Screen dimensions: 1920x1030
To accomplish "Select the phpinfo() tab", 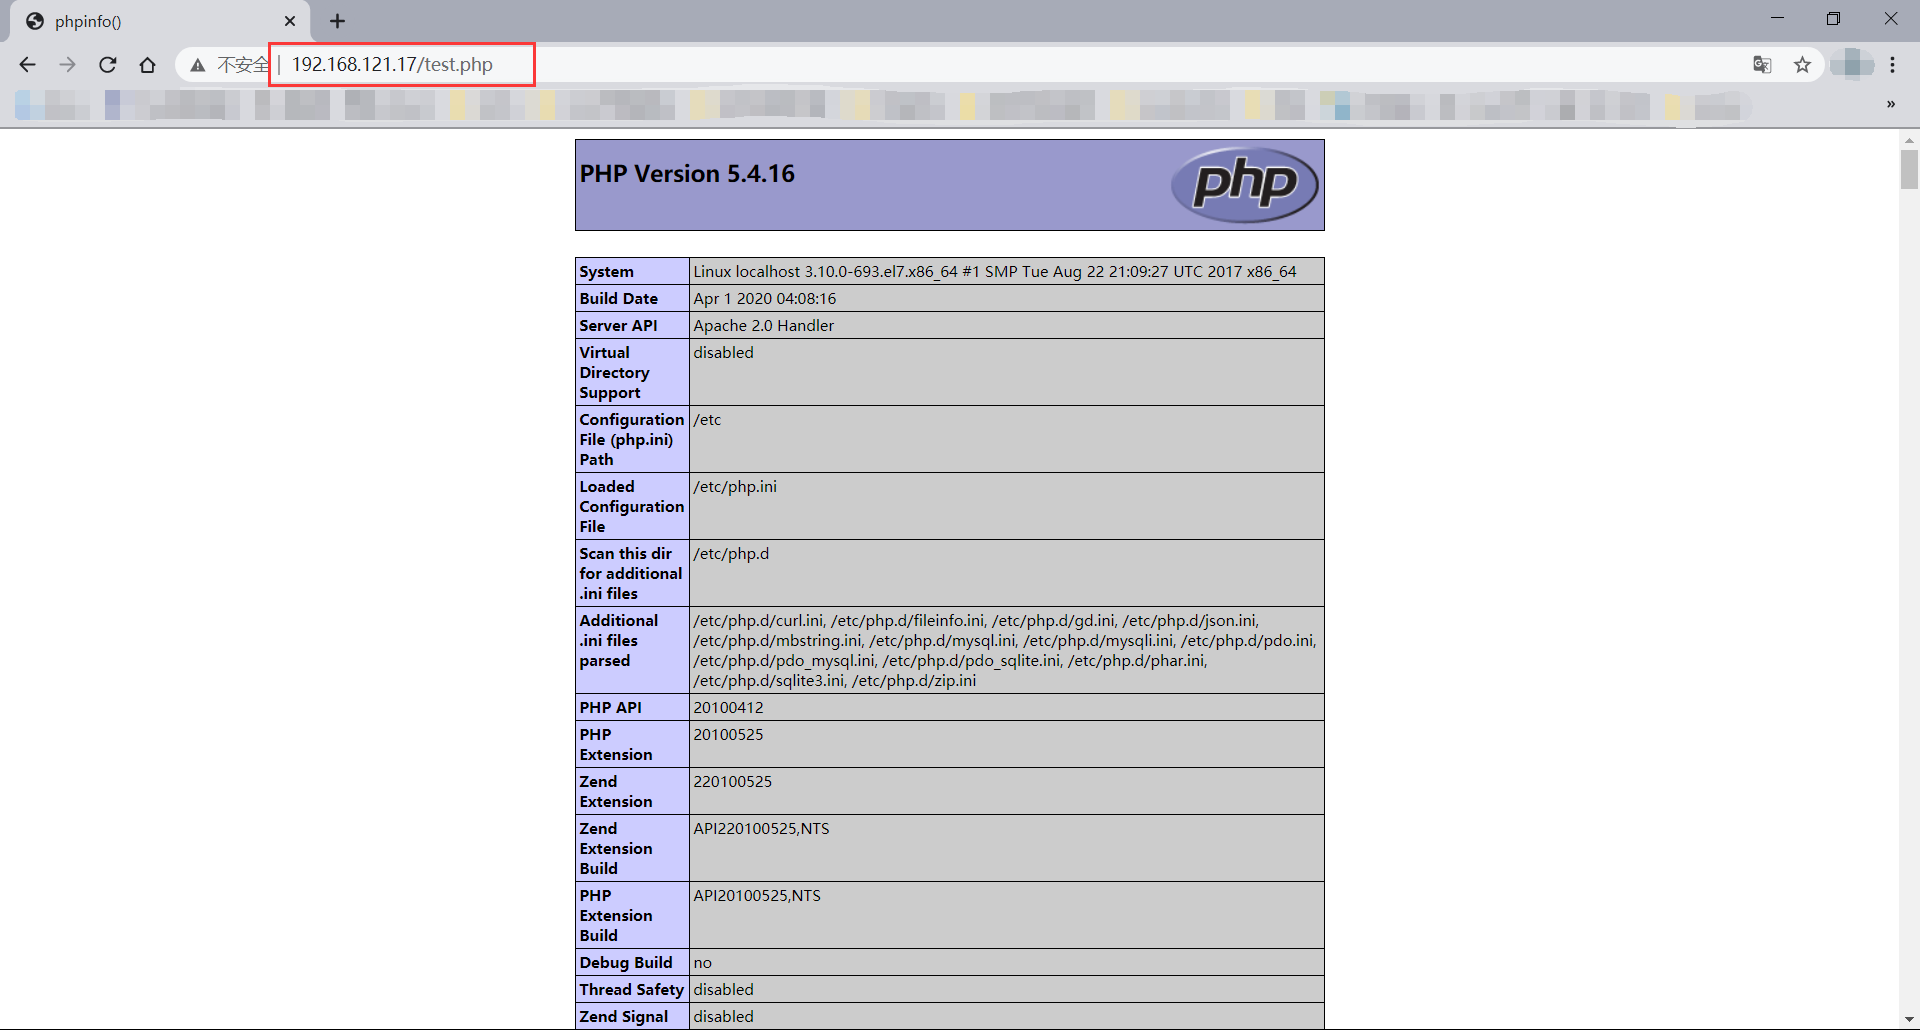I will (160, 21).
